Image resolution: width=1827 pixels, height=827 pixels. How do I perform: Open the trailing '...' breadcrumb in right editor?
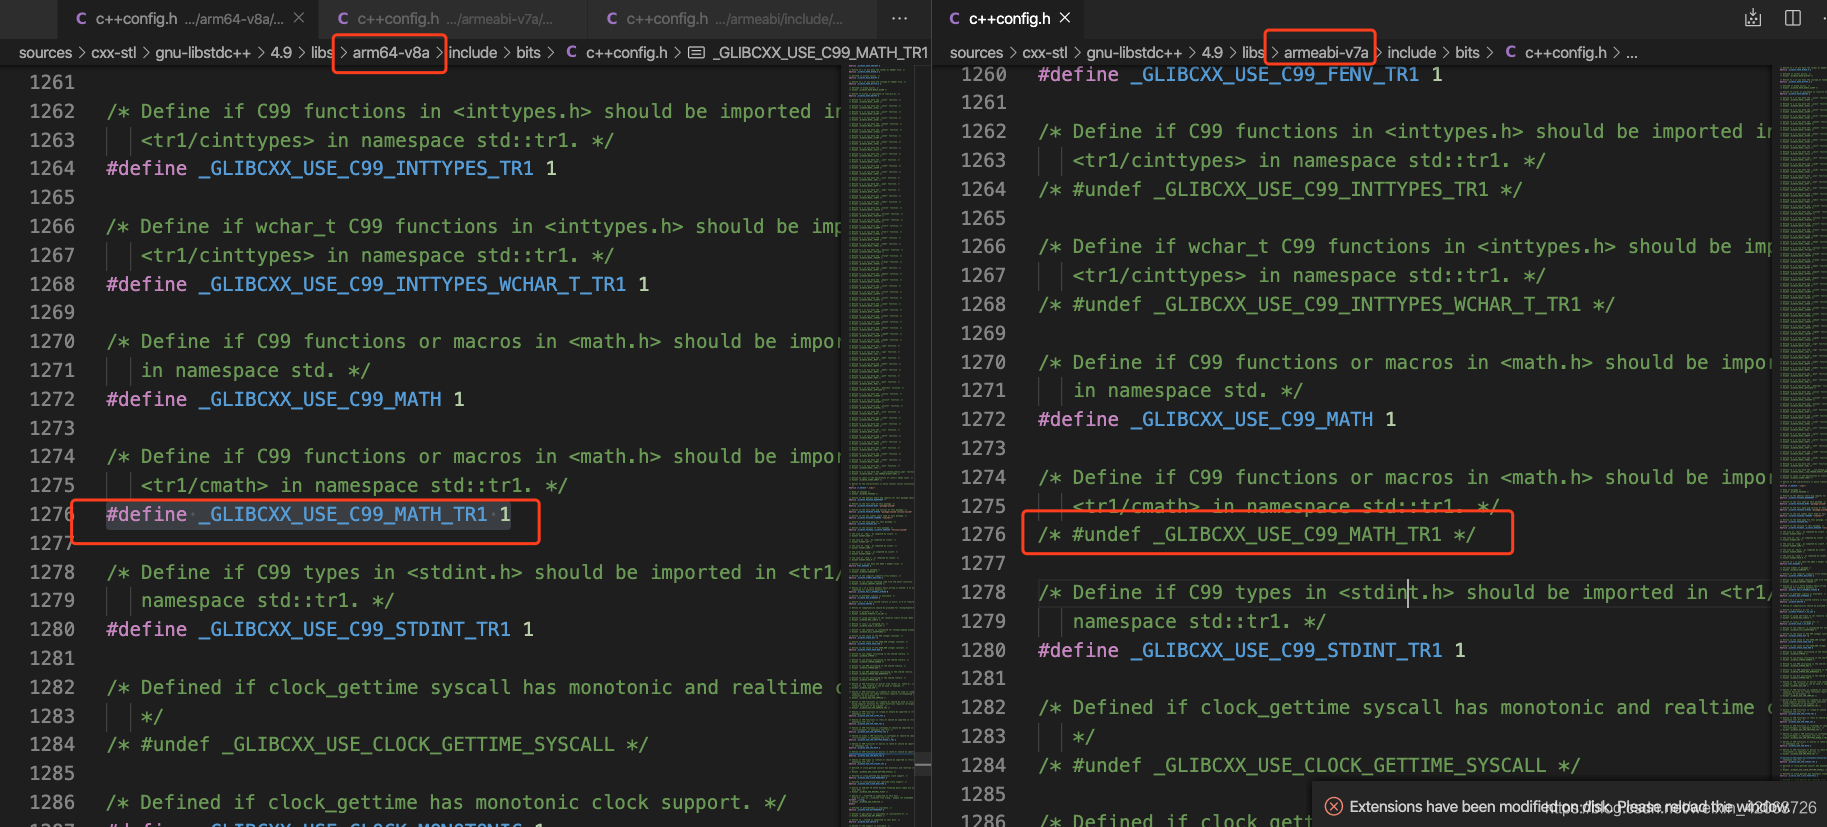click(1632, 52)
